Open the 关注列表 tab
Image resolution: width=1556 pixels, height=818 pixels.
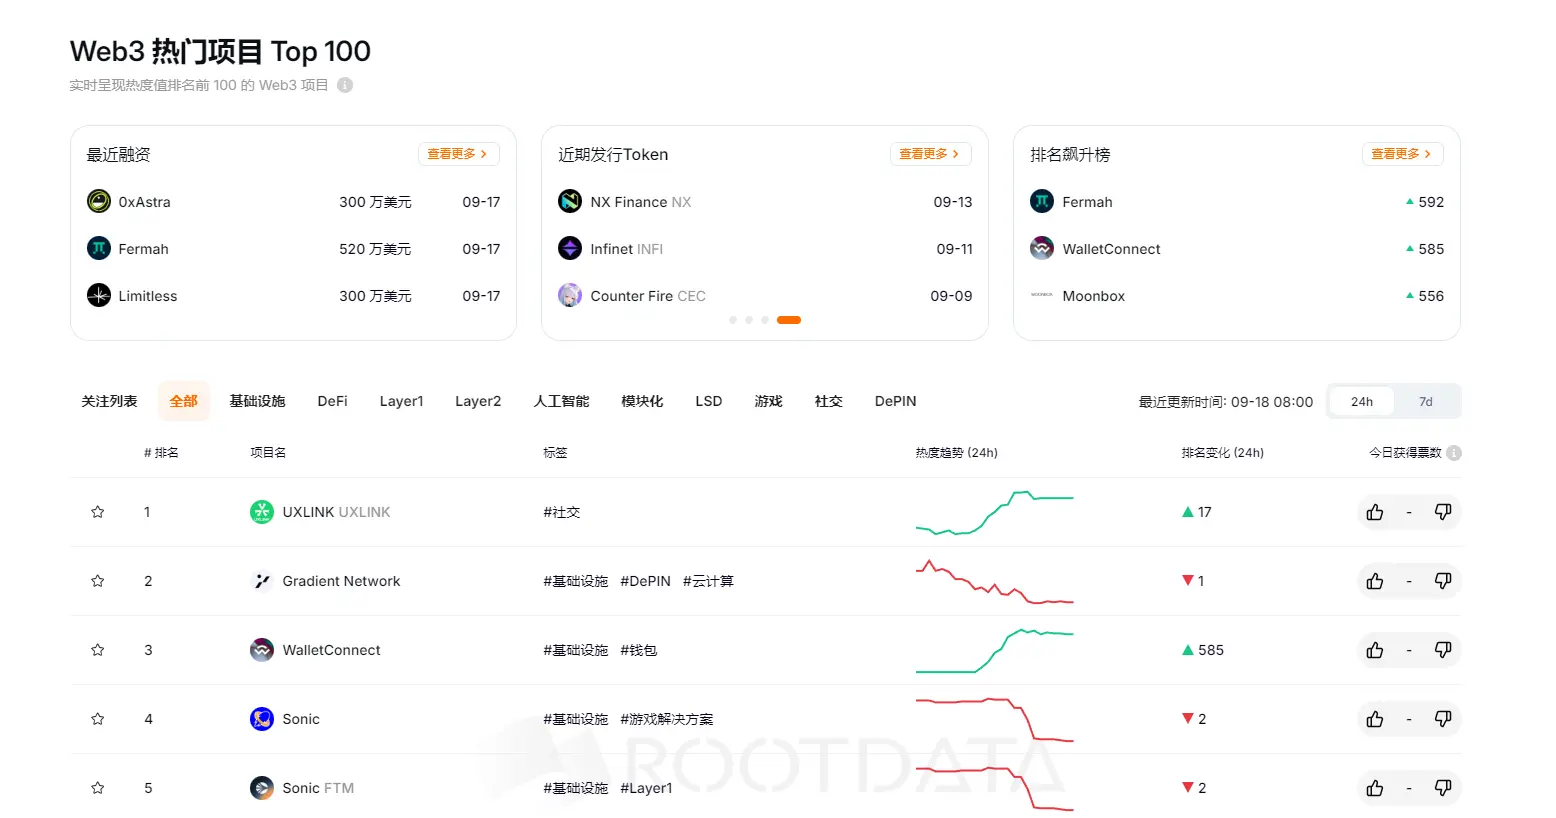pos(108,400)
